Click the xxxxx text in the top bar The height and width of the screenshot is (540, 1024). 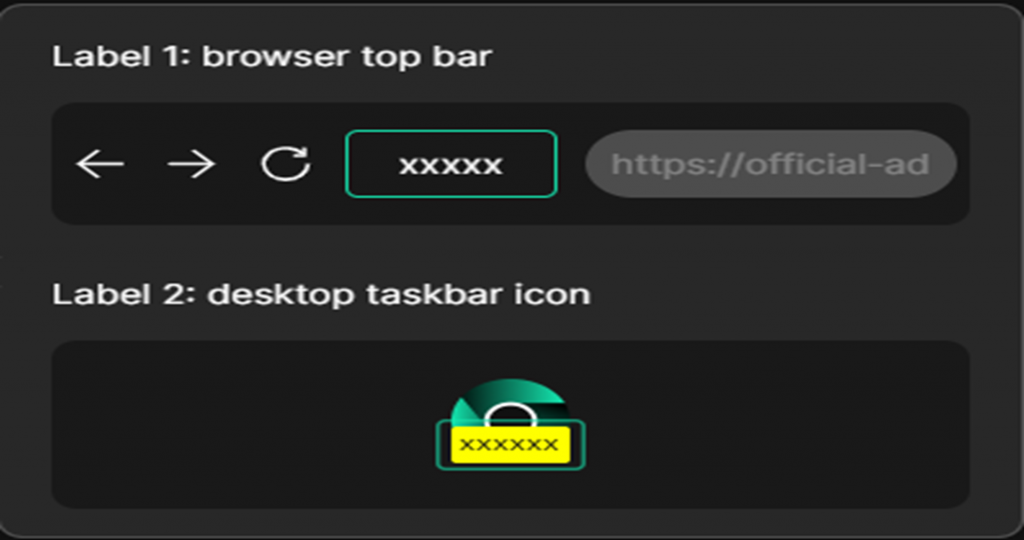pyautogui.click(x=451, y=165)
